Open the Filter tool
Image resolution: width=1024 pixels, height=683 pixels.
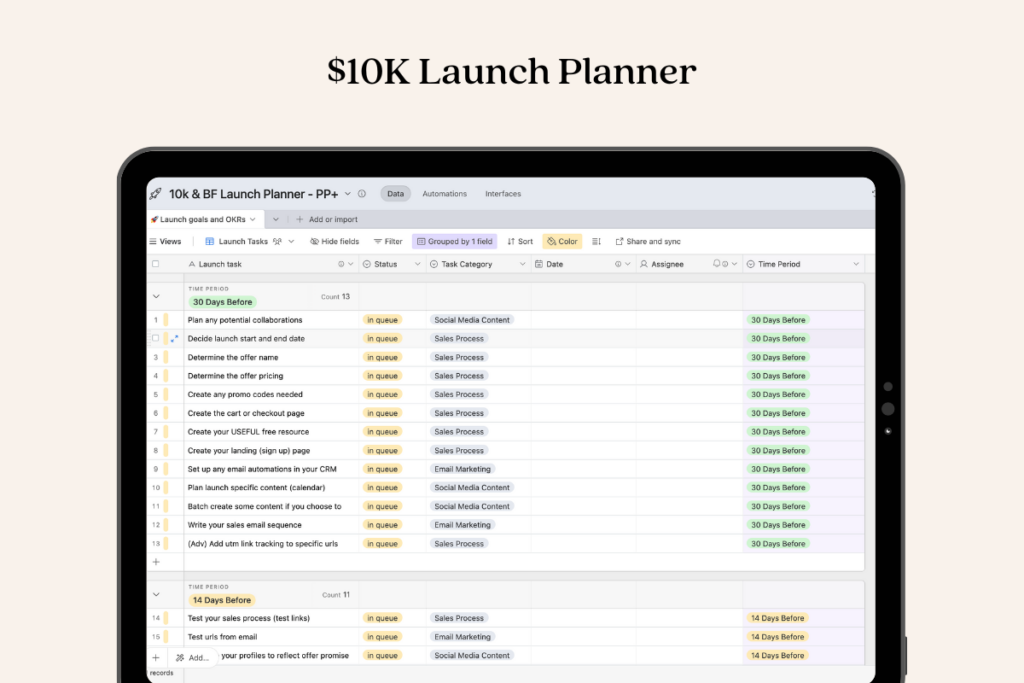[388, 241]
